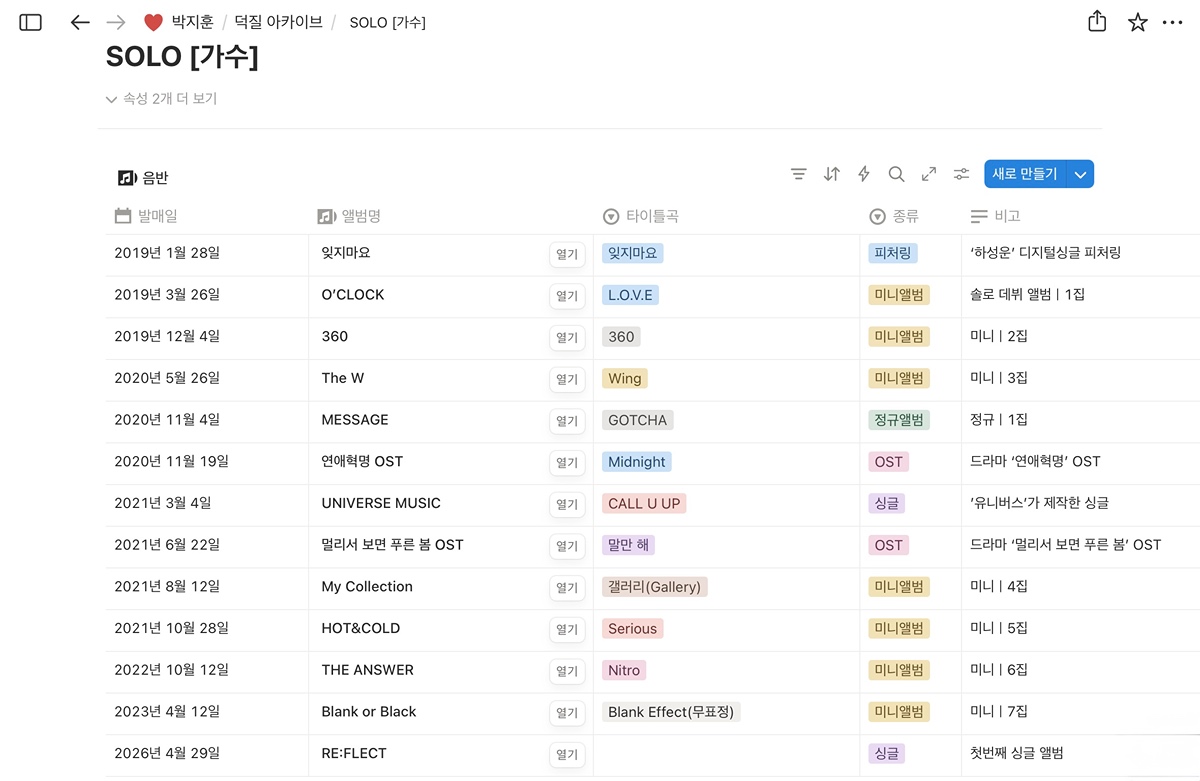Open the three-dot more menu
Screen dimensions: 1200x781
click(1173, 22)
